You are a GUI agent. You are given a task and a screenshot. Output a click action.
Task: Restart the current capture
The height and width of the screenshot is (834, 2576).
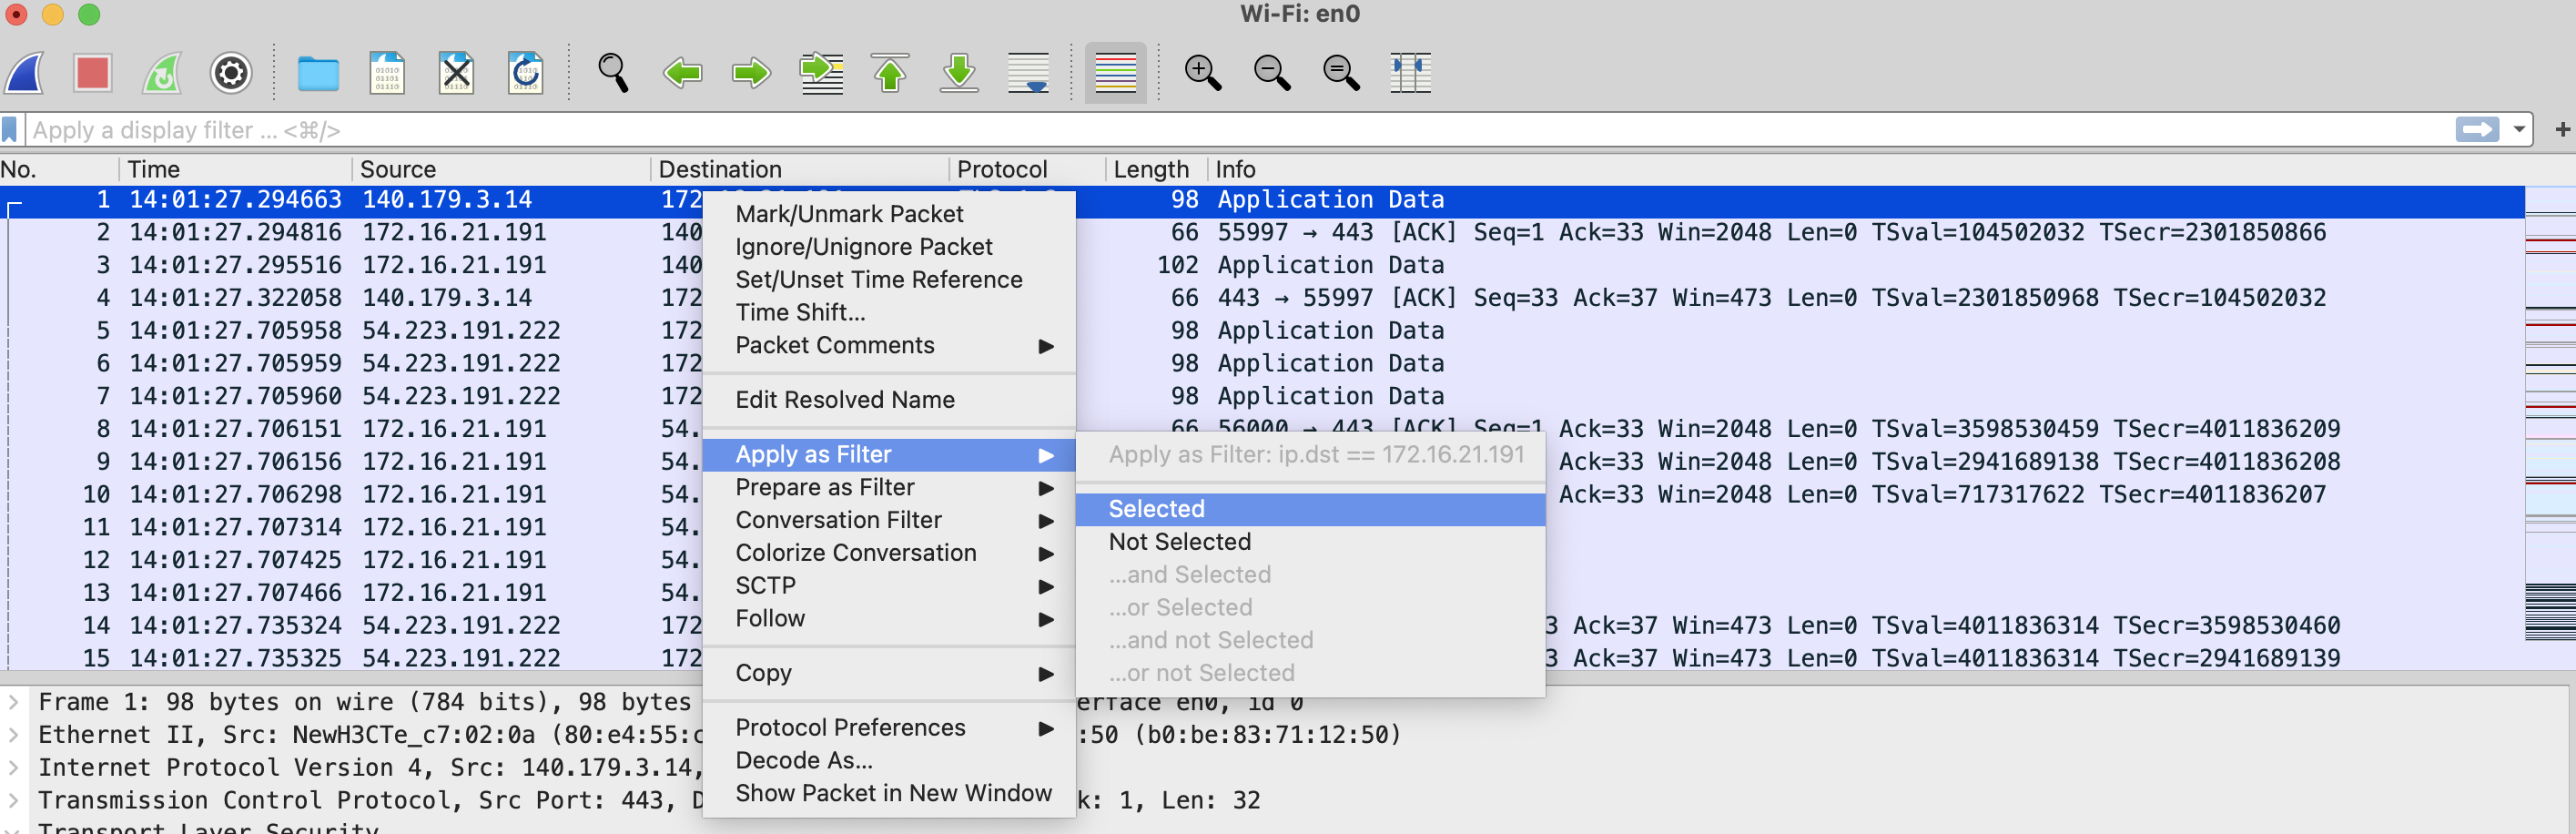click(x=162, y=72)
